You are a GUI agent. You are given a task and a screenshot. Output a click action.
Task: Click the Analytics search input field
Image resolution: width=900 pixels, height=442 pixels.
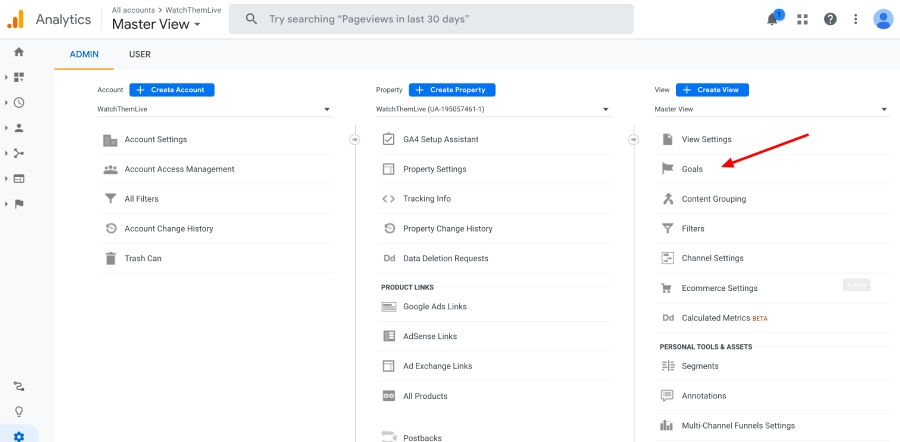pos(431,19)
